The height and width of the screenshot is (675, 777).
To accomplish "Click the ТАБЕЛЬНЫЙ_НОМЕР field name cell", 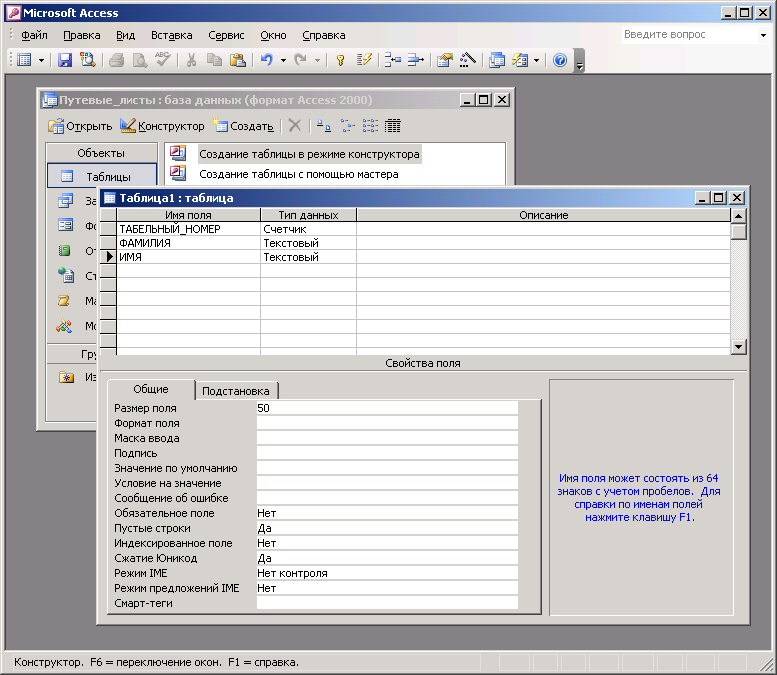I will (x=188, y=229).
